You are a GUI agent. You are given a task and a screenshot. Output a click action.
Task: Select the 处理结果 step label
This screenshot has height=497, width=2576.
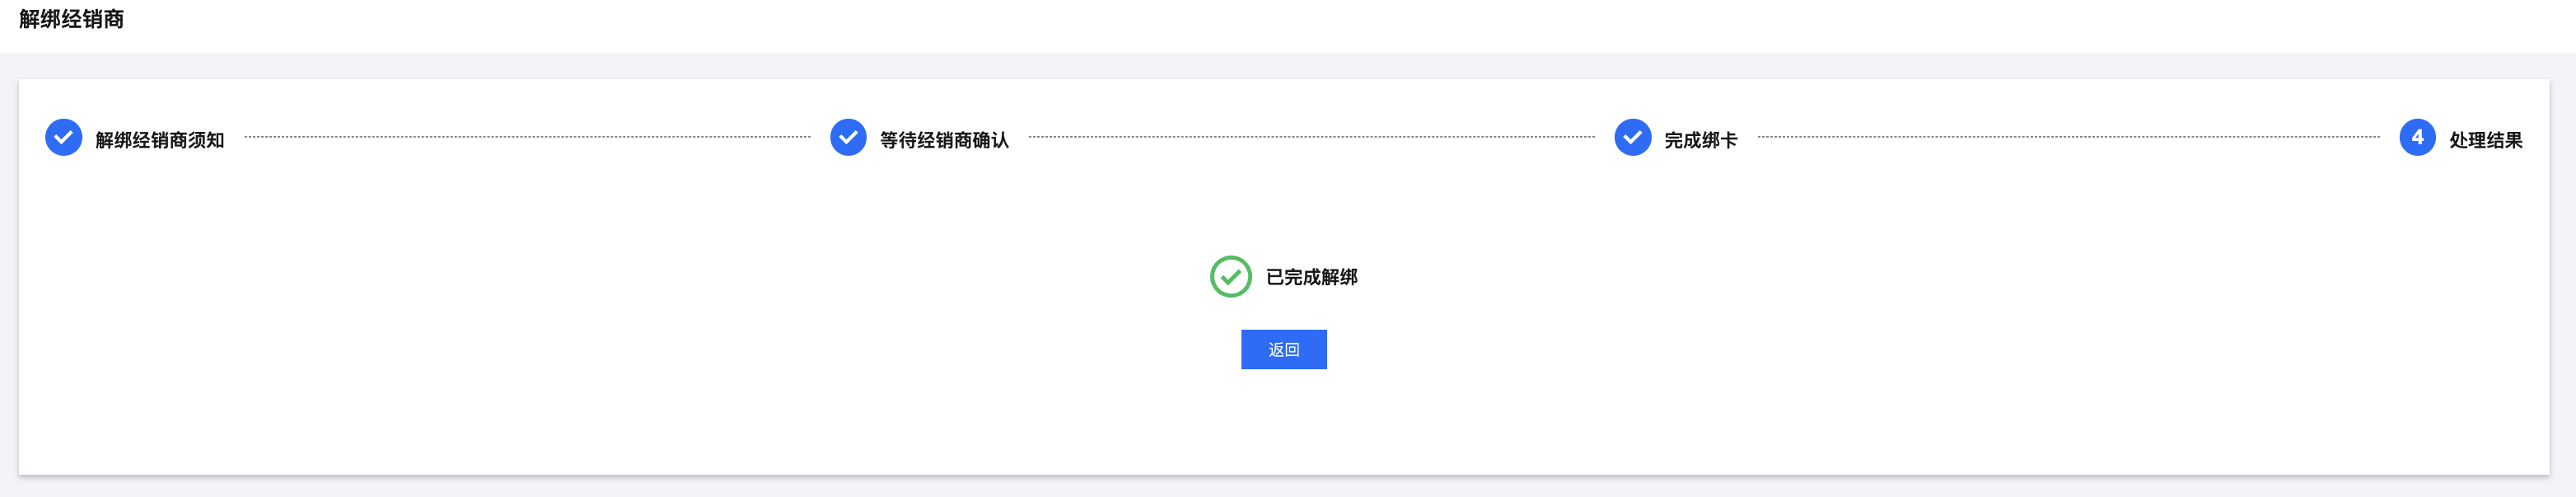pyautogui.click(x=2485, y=140)
